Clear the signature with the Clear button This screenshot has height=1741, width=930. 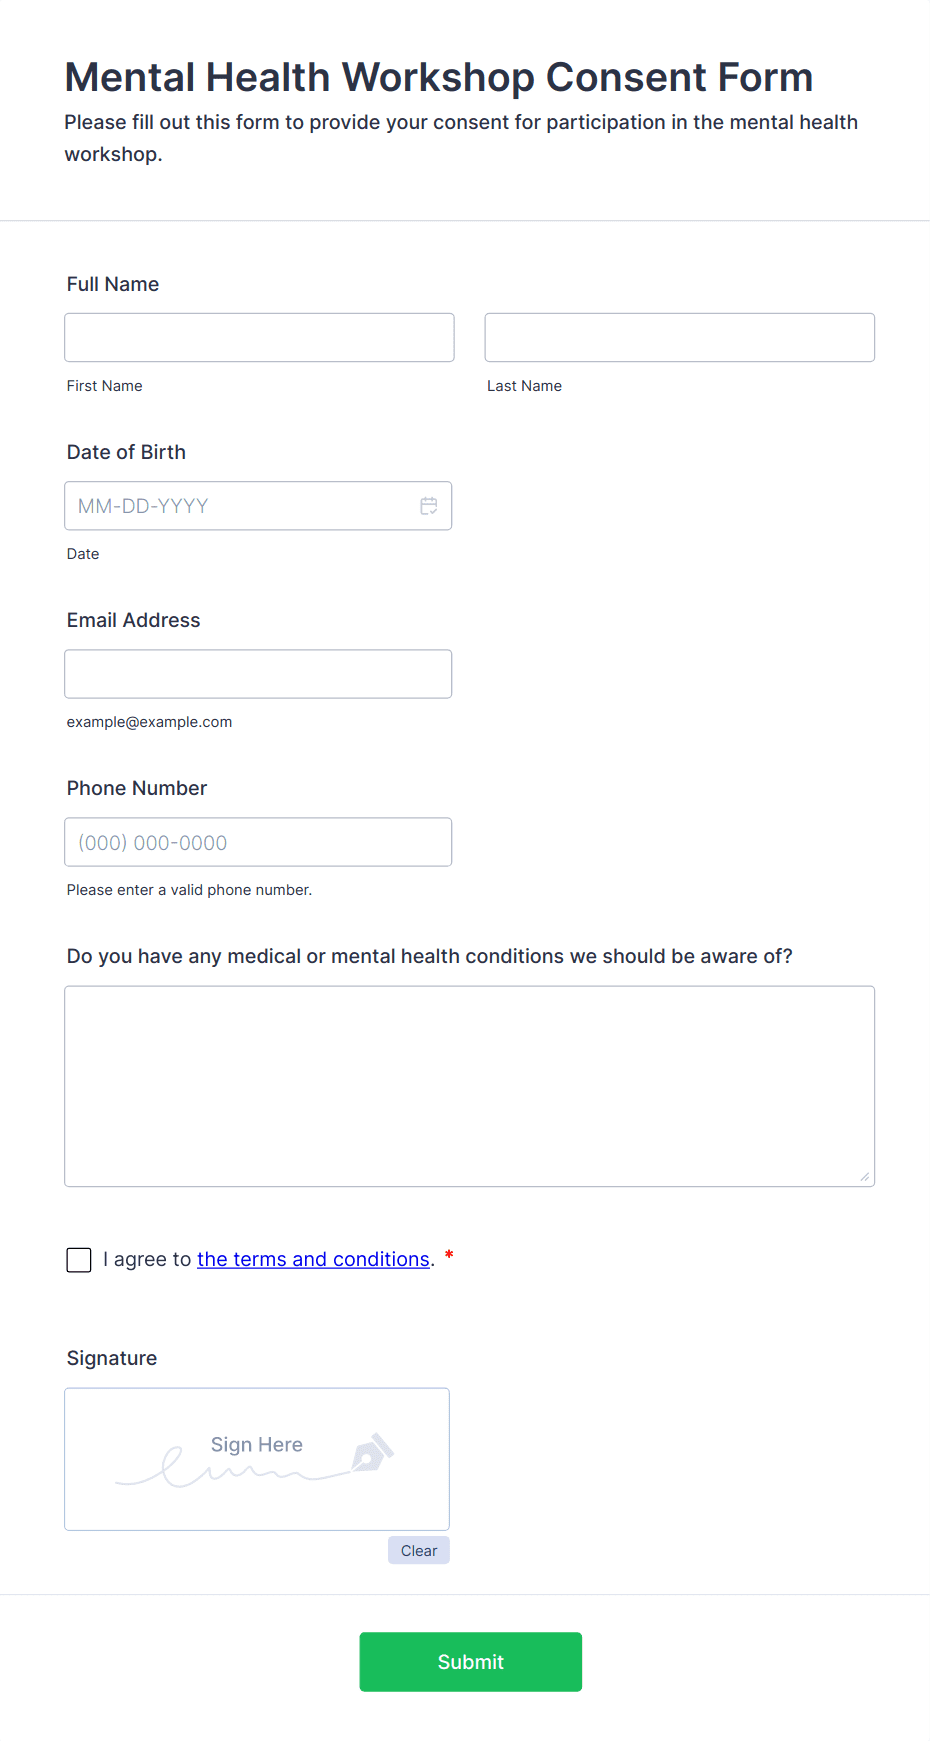coord(419,1550)
